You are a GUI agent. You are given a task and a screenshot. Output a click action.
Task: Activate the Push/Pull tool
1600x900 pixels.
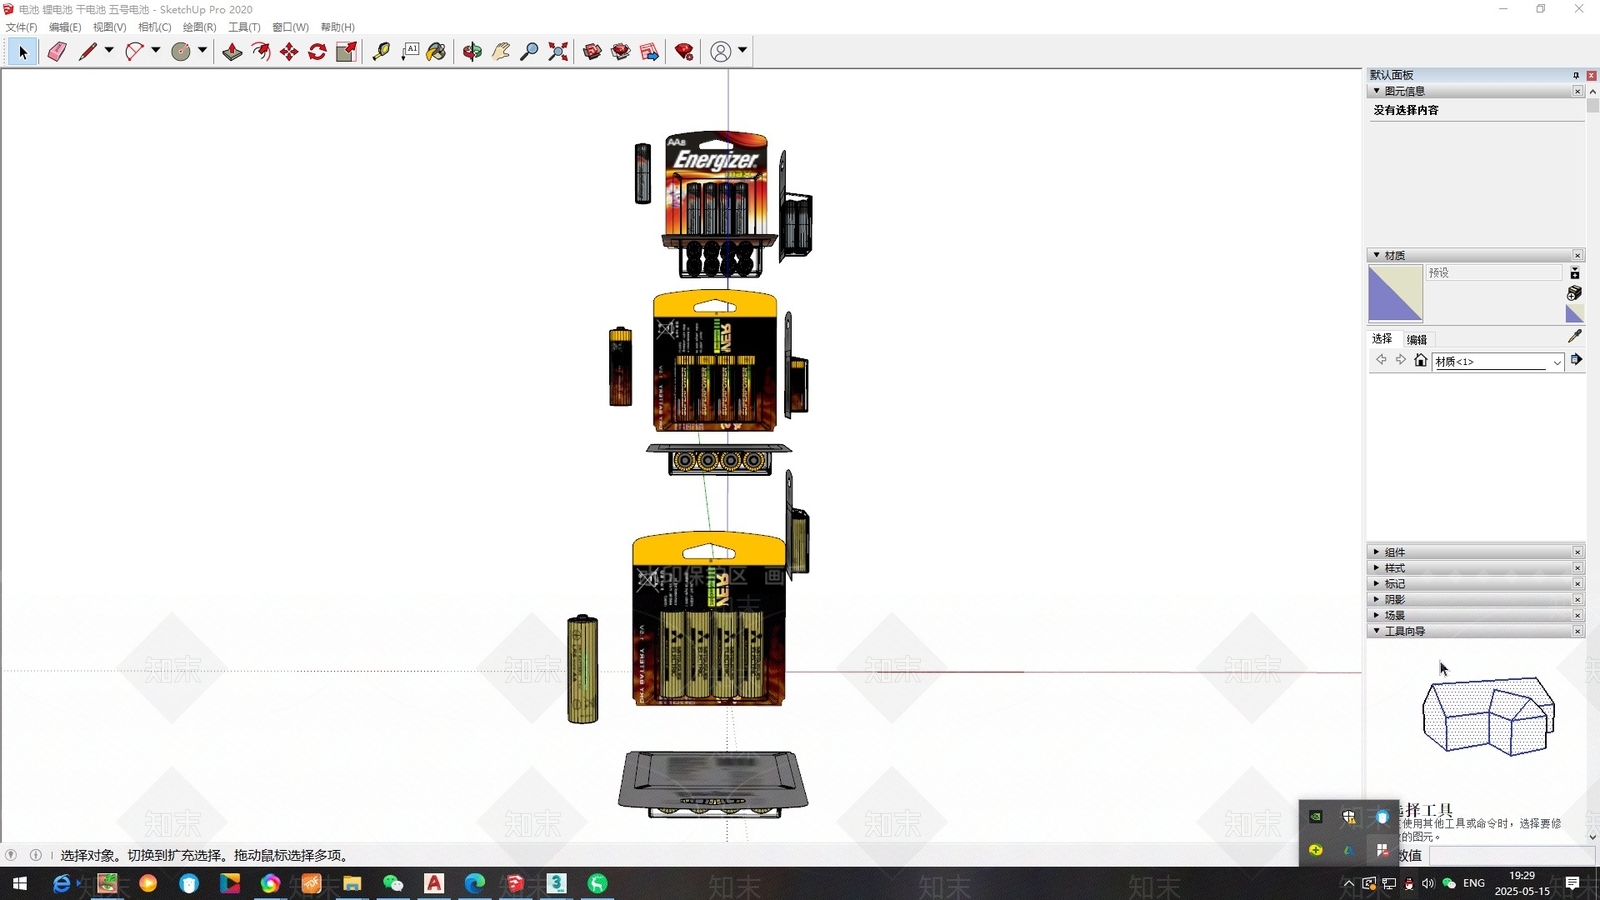click(232, 52)
